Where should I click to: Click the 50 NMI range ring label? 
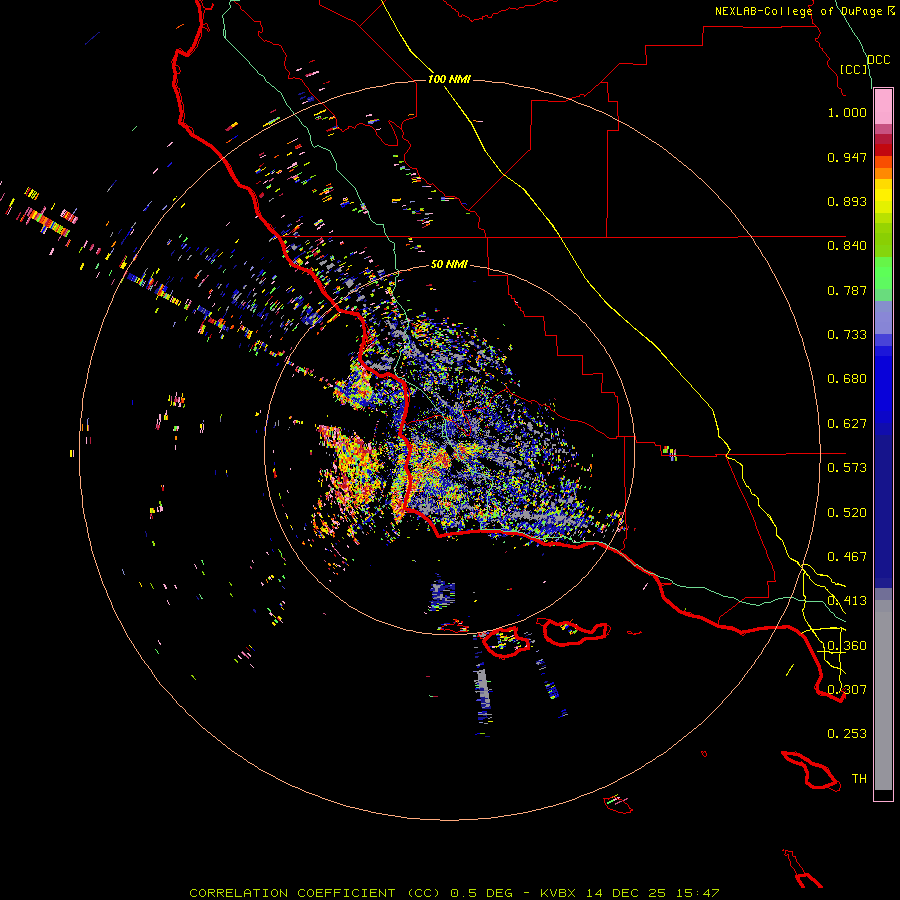click(x=449, y=264)
